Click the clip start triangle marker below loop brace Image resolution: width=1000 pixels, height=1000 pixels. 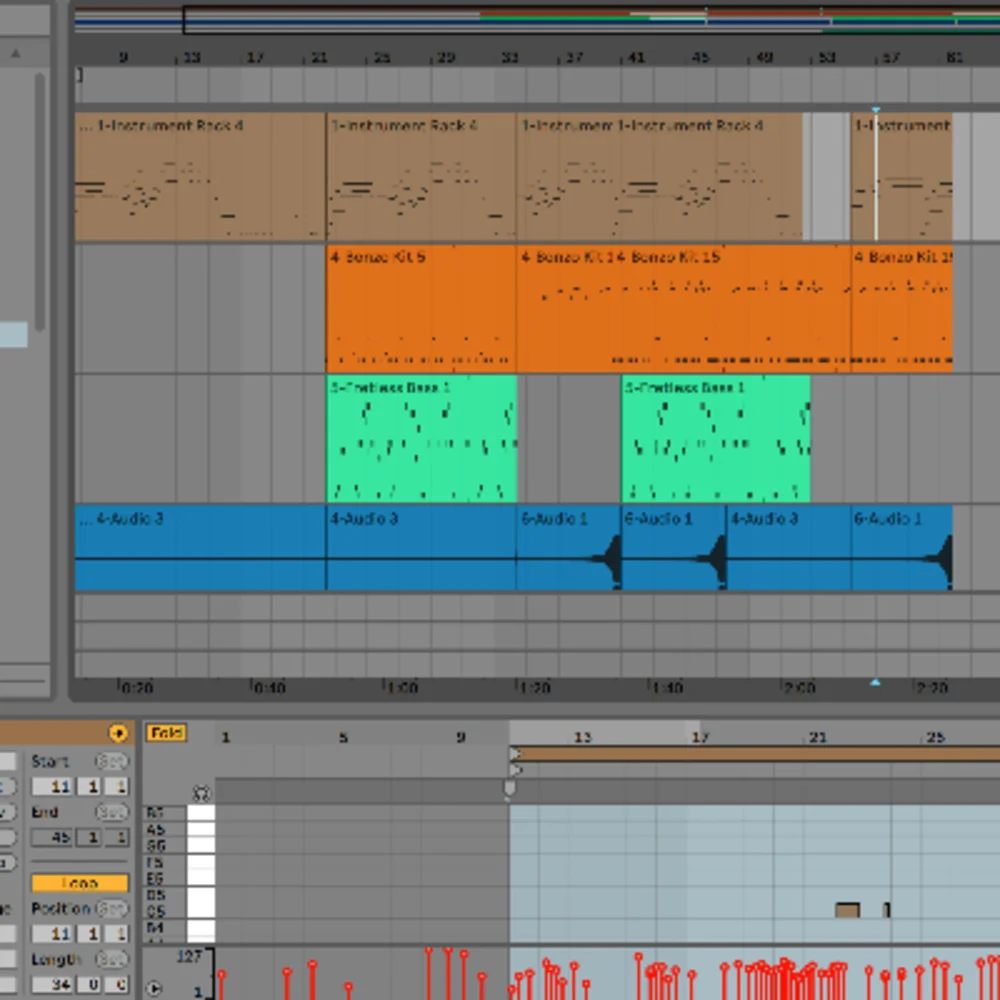point(516,770)
